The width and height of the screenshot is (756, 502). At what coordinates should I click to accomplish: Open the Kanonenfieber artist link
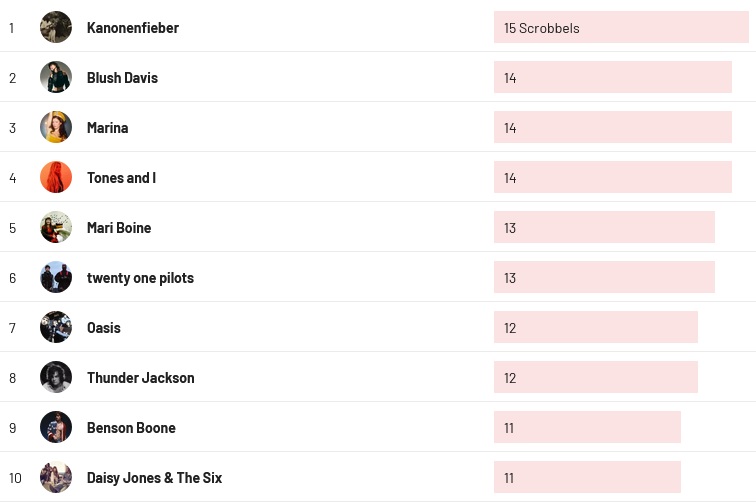tap(133, 28)
